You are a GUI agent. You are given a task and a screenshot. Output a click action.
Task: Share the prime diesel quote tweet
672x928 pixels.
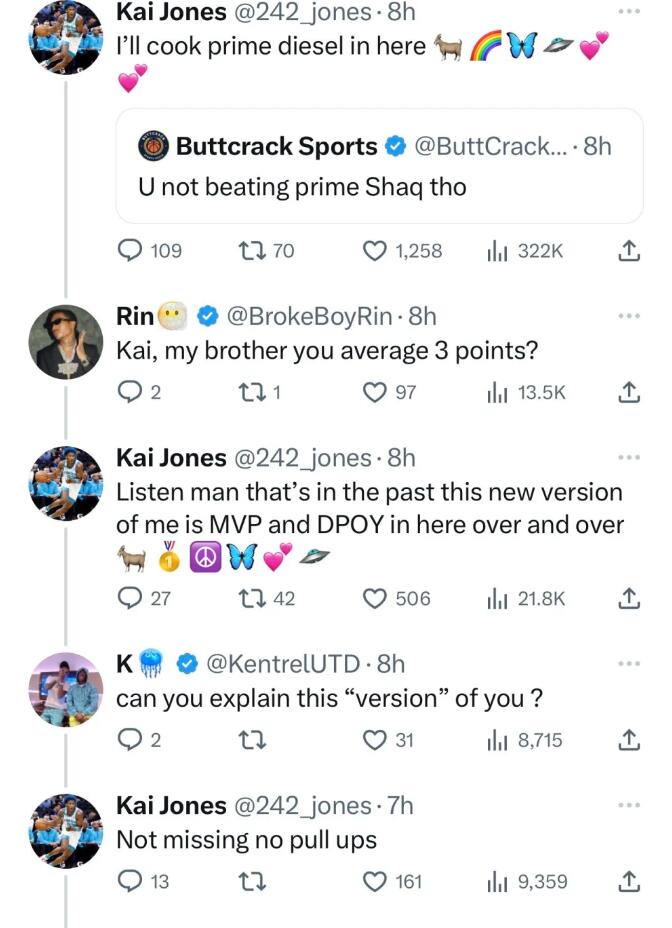(628, 252)
